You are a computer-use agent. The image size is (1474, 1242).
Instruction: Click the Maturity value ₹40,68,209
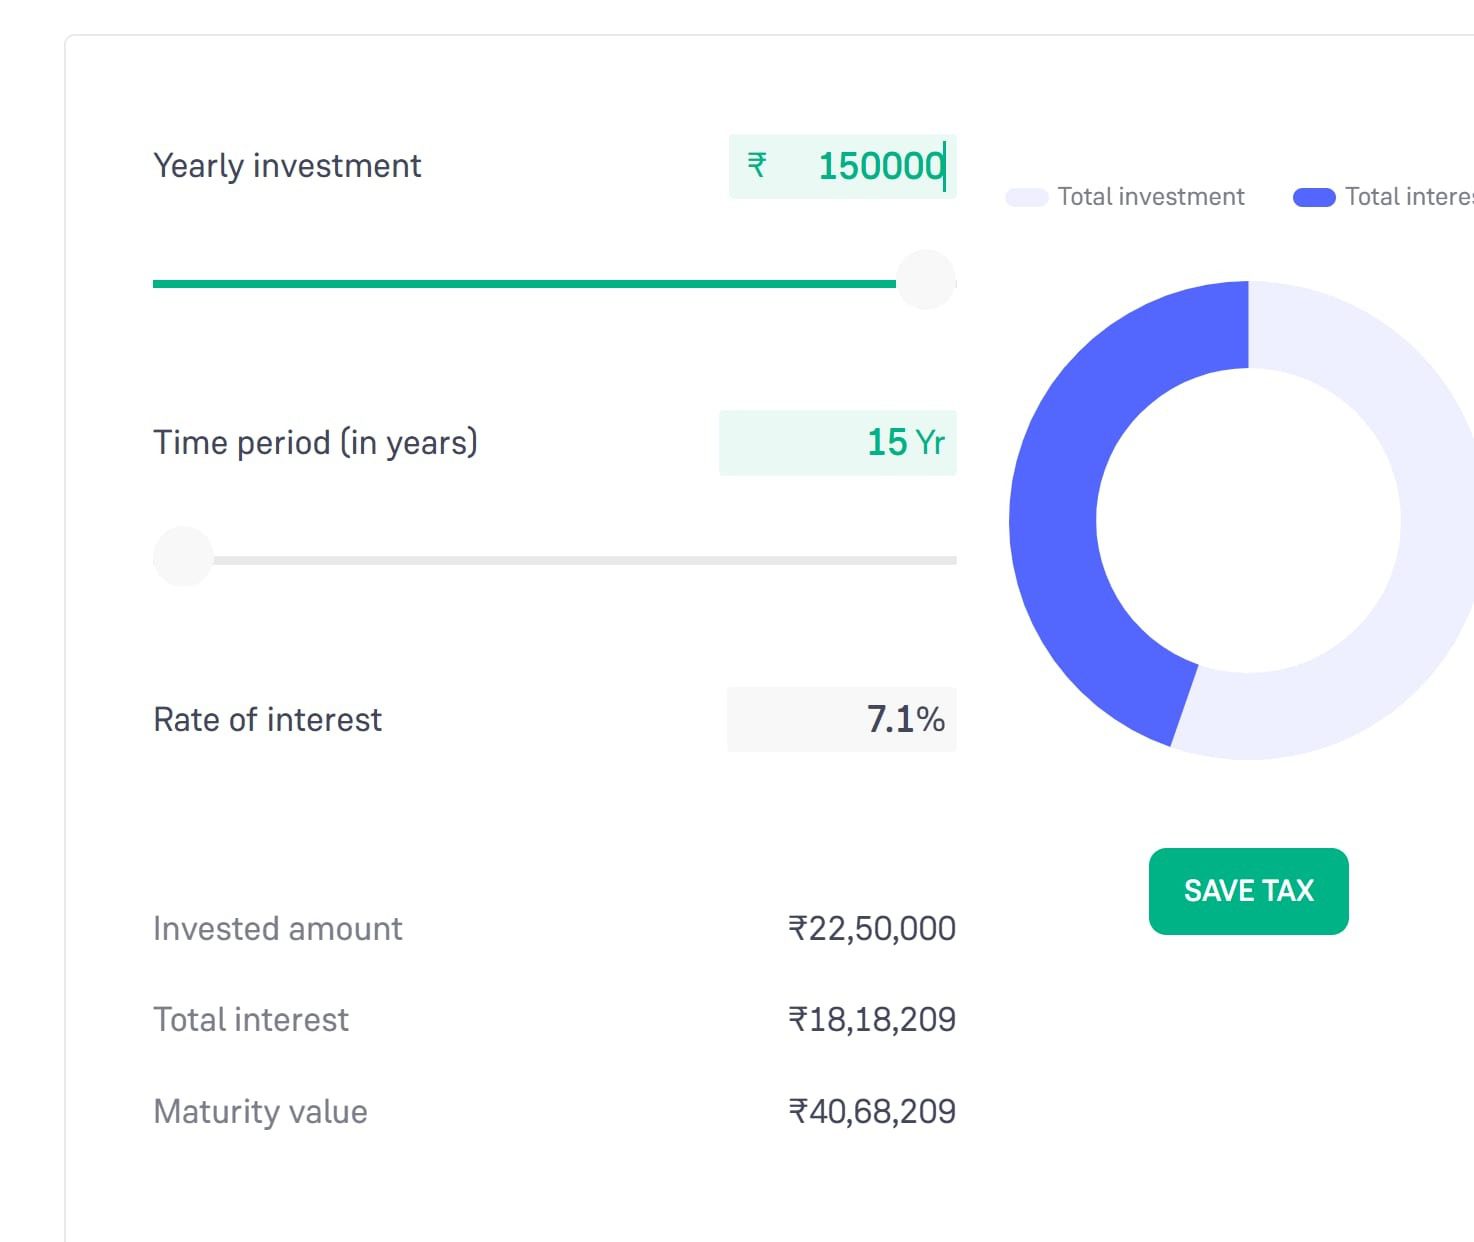[872, 1112]
